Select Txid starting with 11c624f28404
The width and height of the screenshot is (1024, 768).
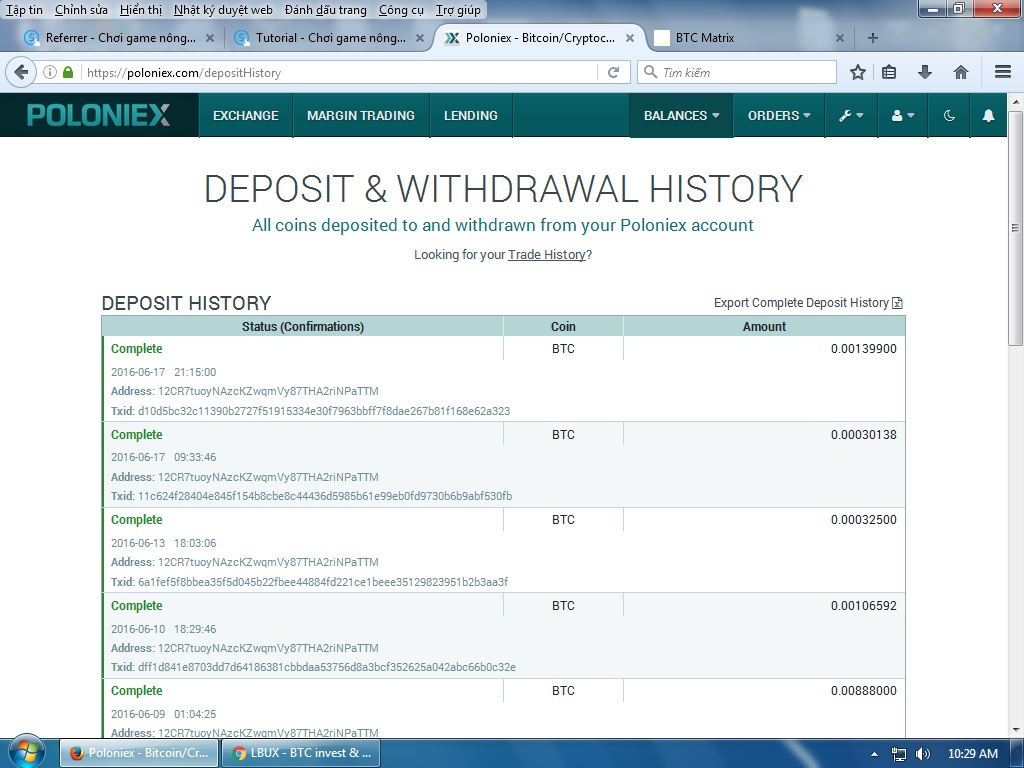click(325, 496)
